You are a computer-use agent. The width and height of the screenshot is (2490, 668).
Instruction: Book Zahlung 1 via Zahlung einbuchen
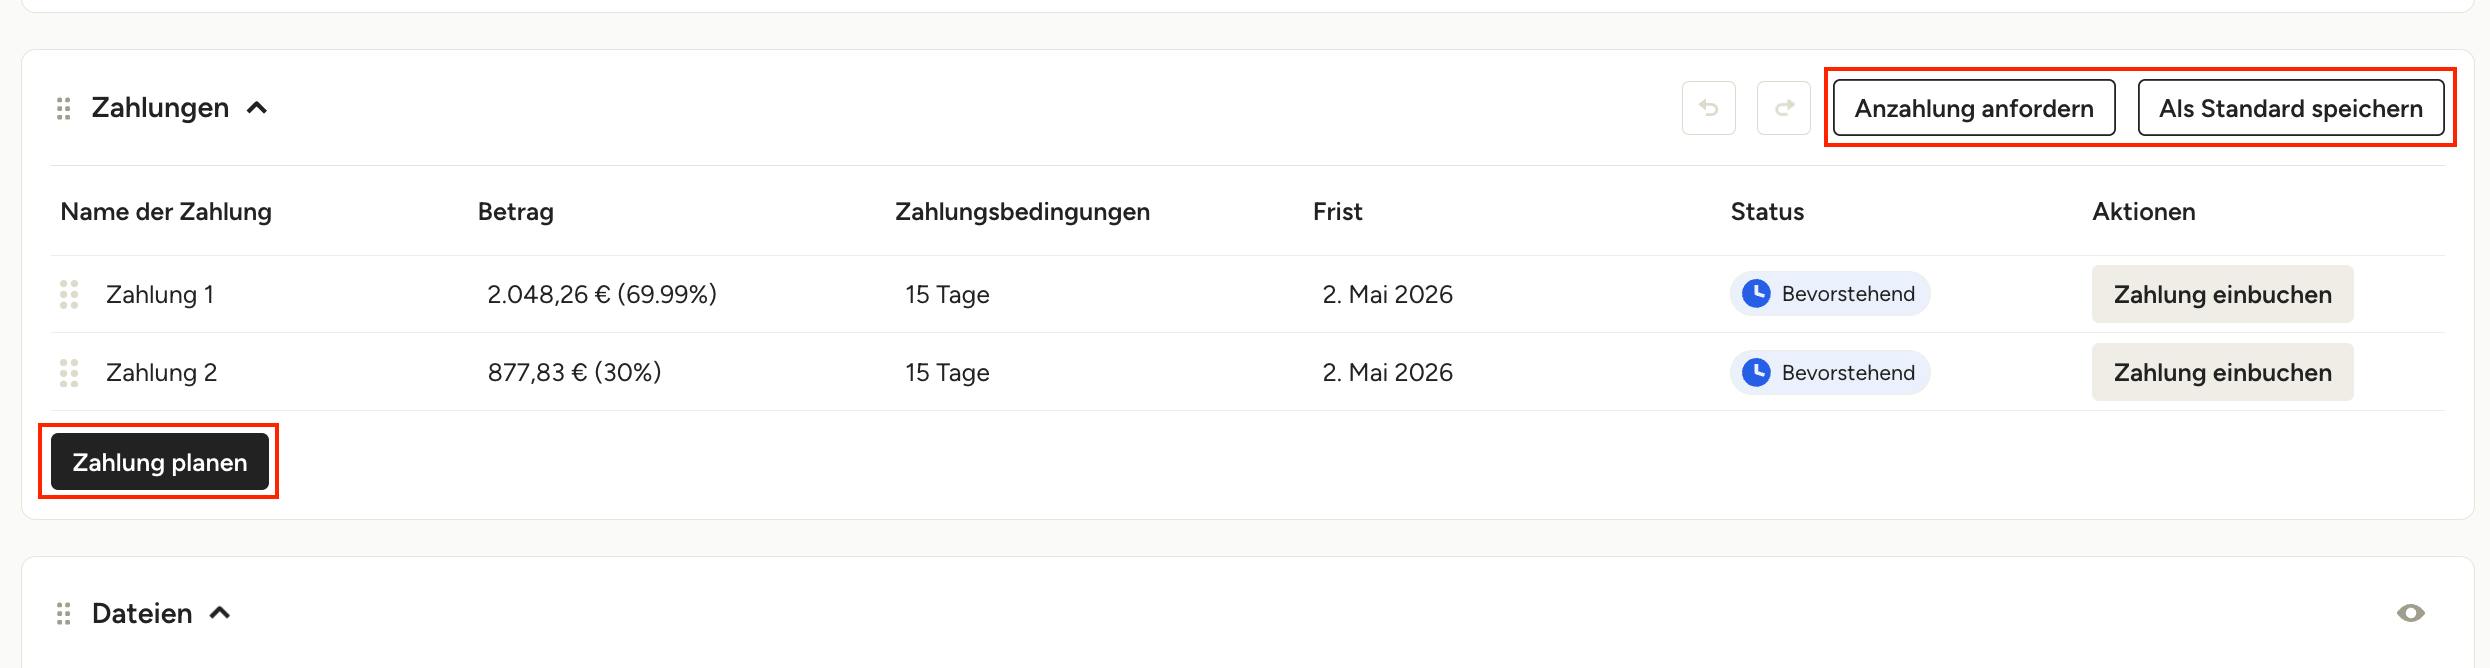[2222, 294]
